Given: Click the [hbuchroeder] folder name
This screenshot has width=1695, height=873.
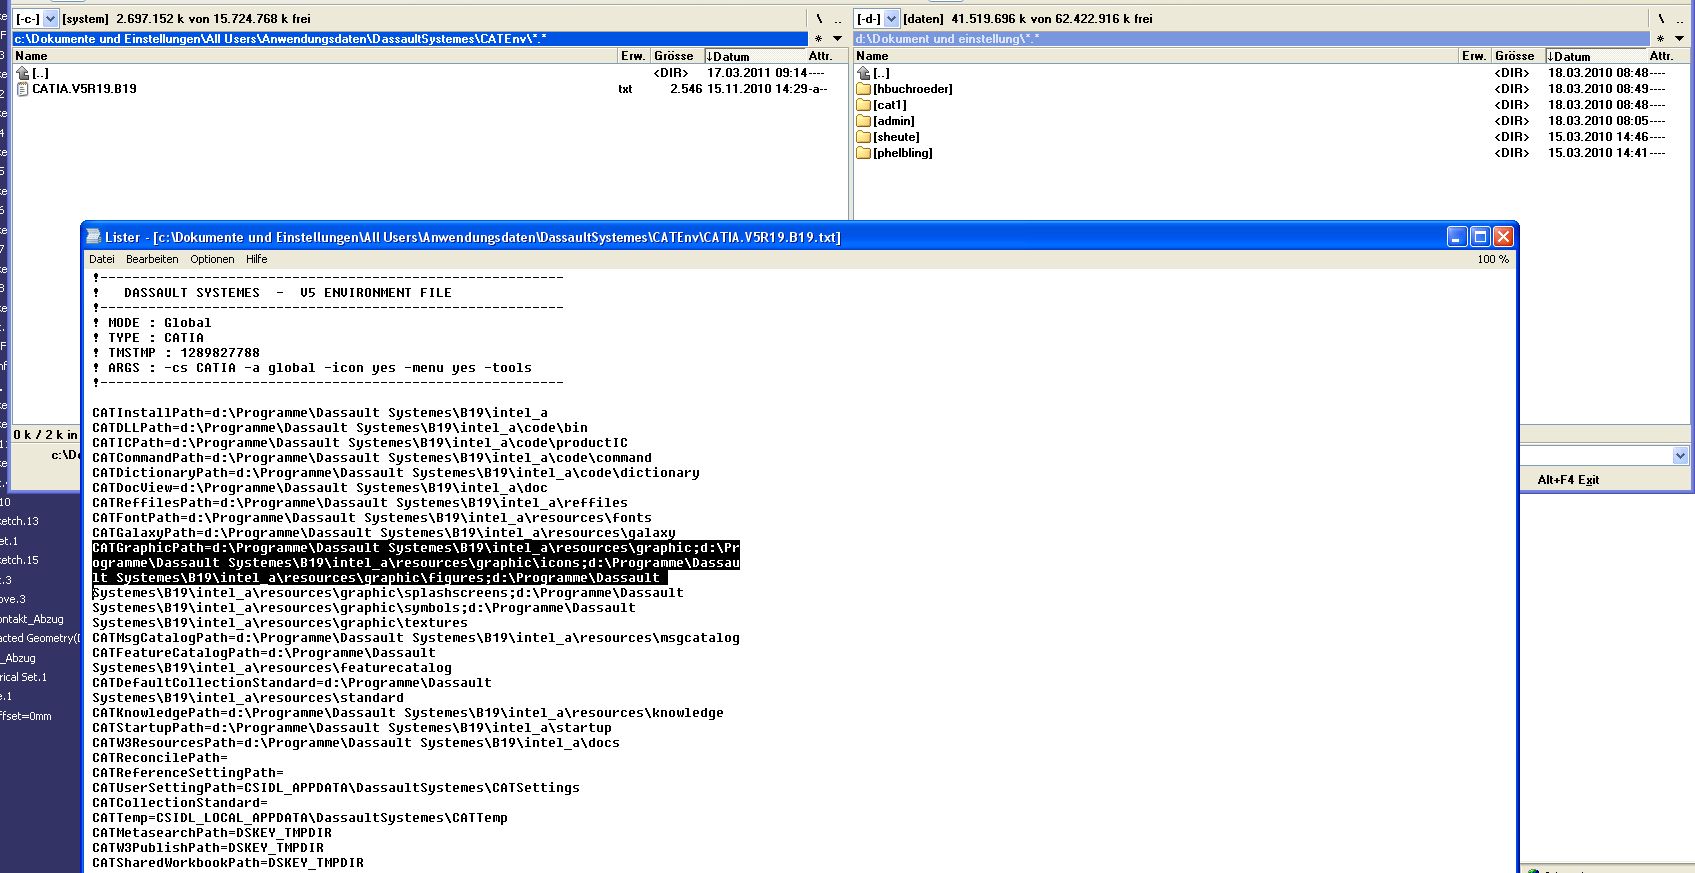Looking at the screenshot, I should point(913,89).
